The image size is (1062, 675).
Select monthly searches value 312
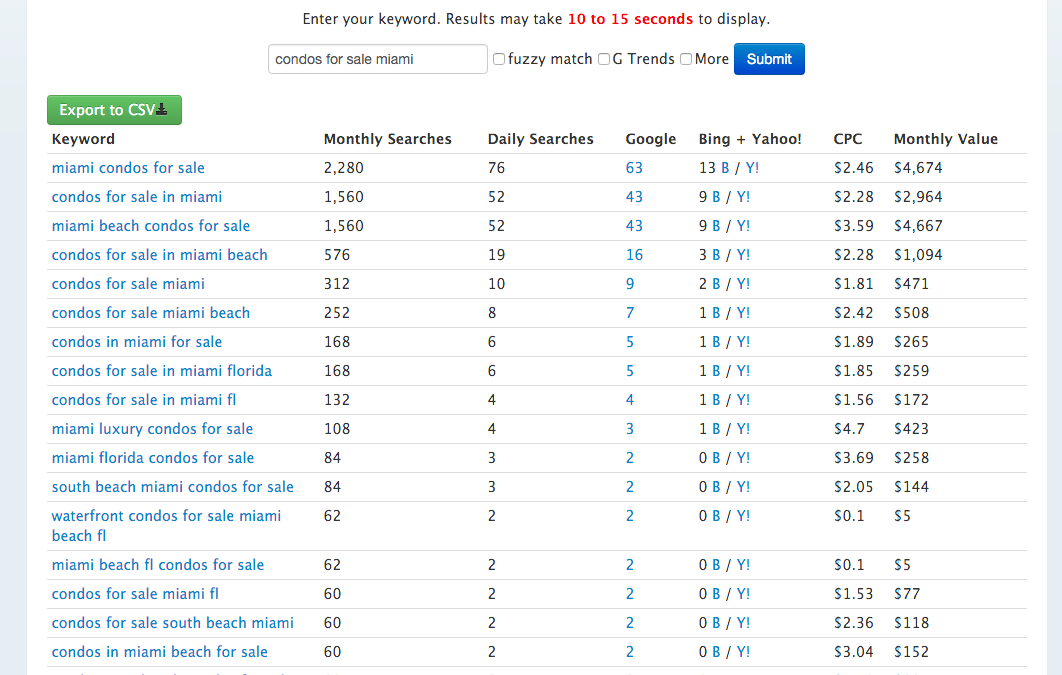click(337, 284)
